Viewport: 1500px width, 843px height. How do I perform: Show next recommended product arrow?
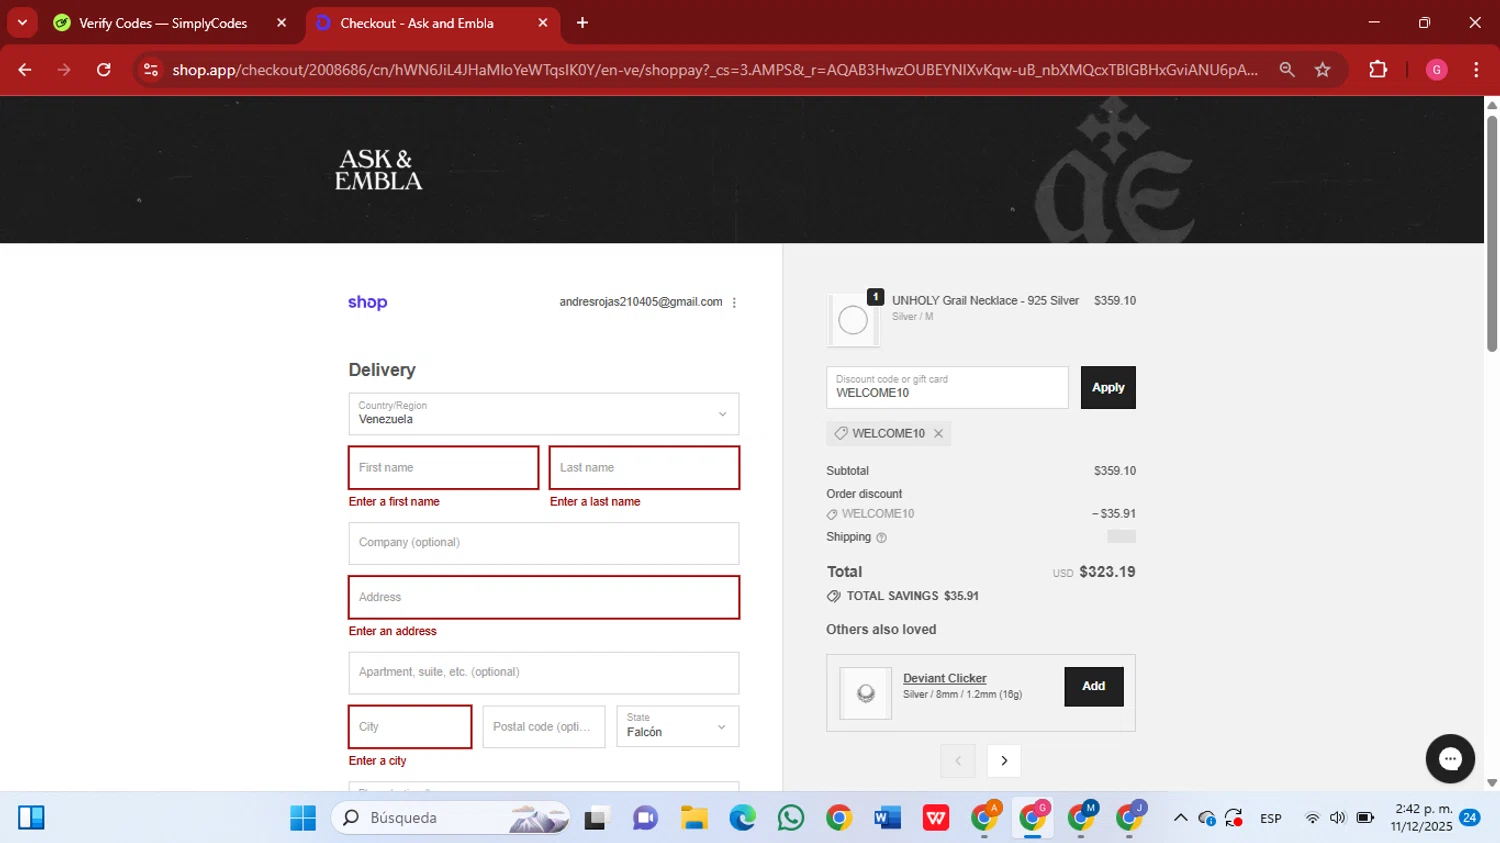[x=1004, y=761]
